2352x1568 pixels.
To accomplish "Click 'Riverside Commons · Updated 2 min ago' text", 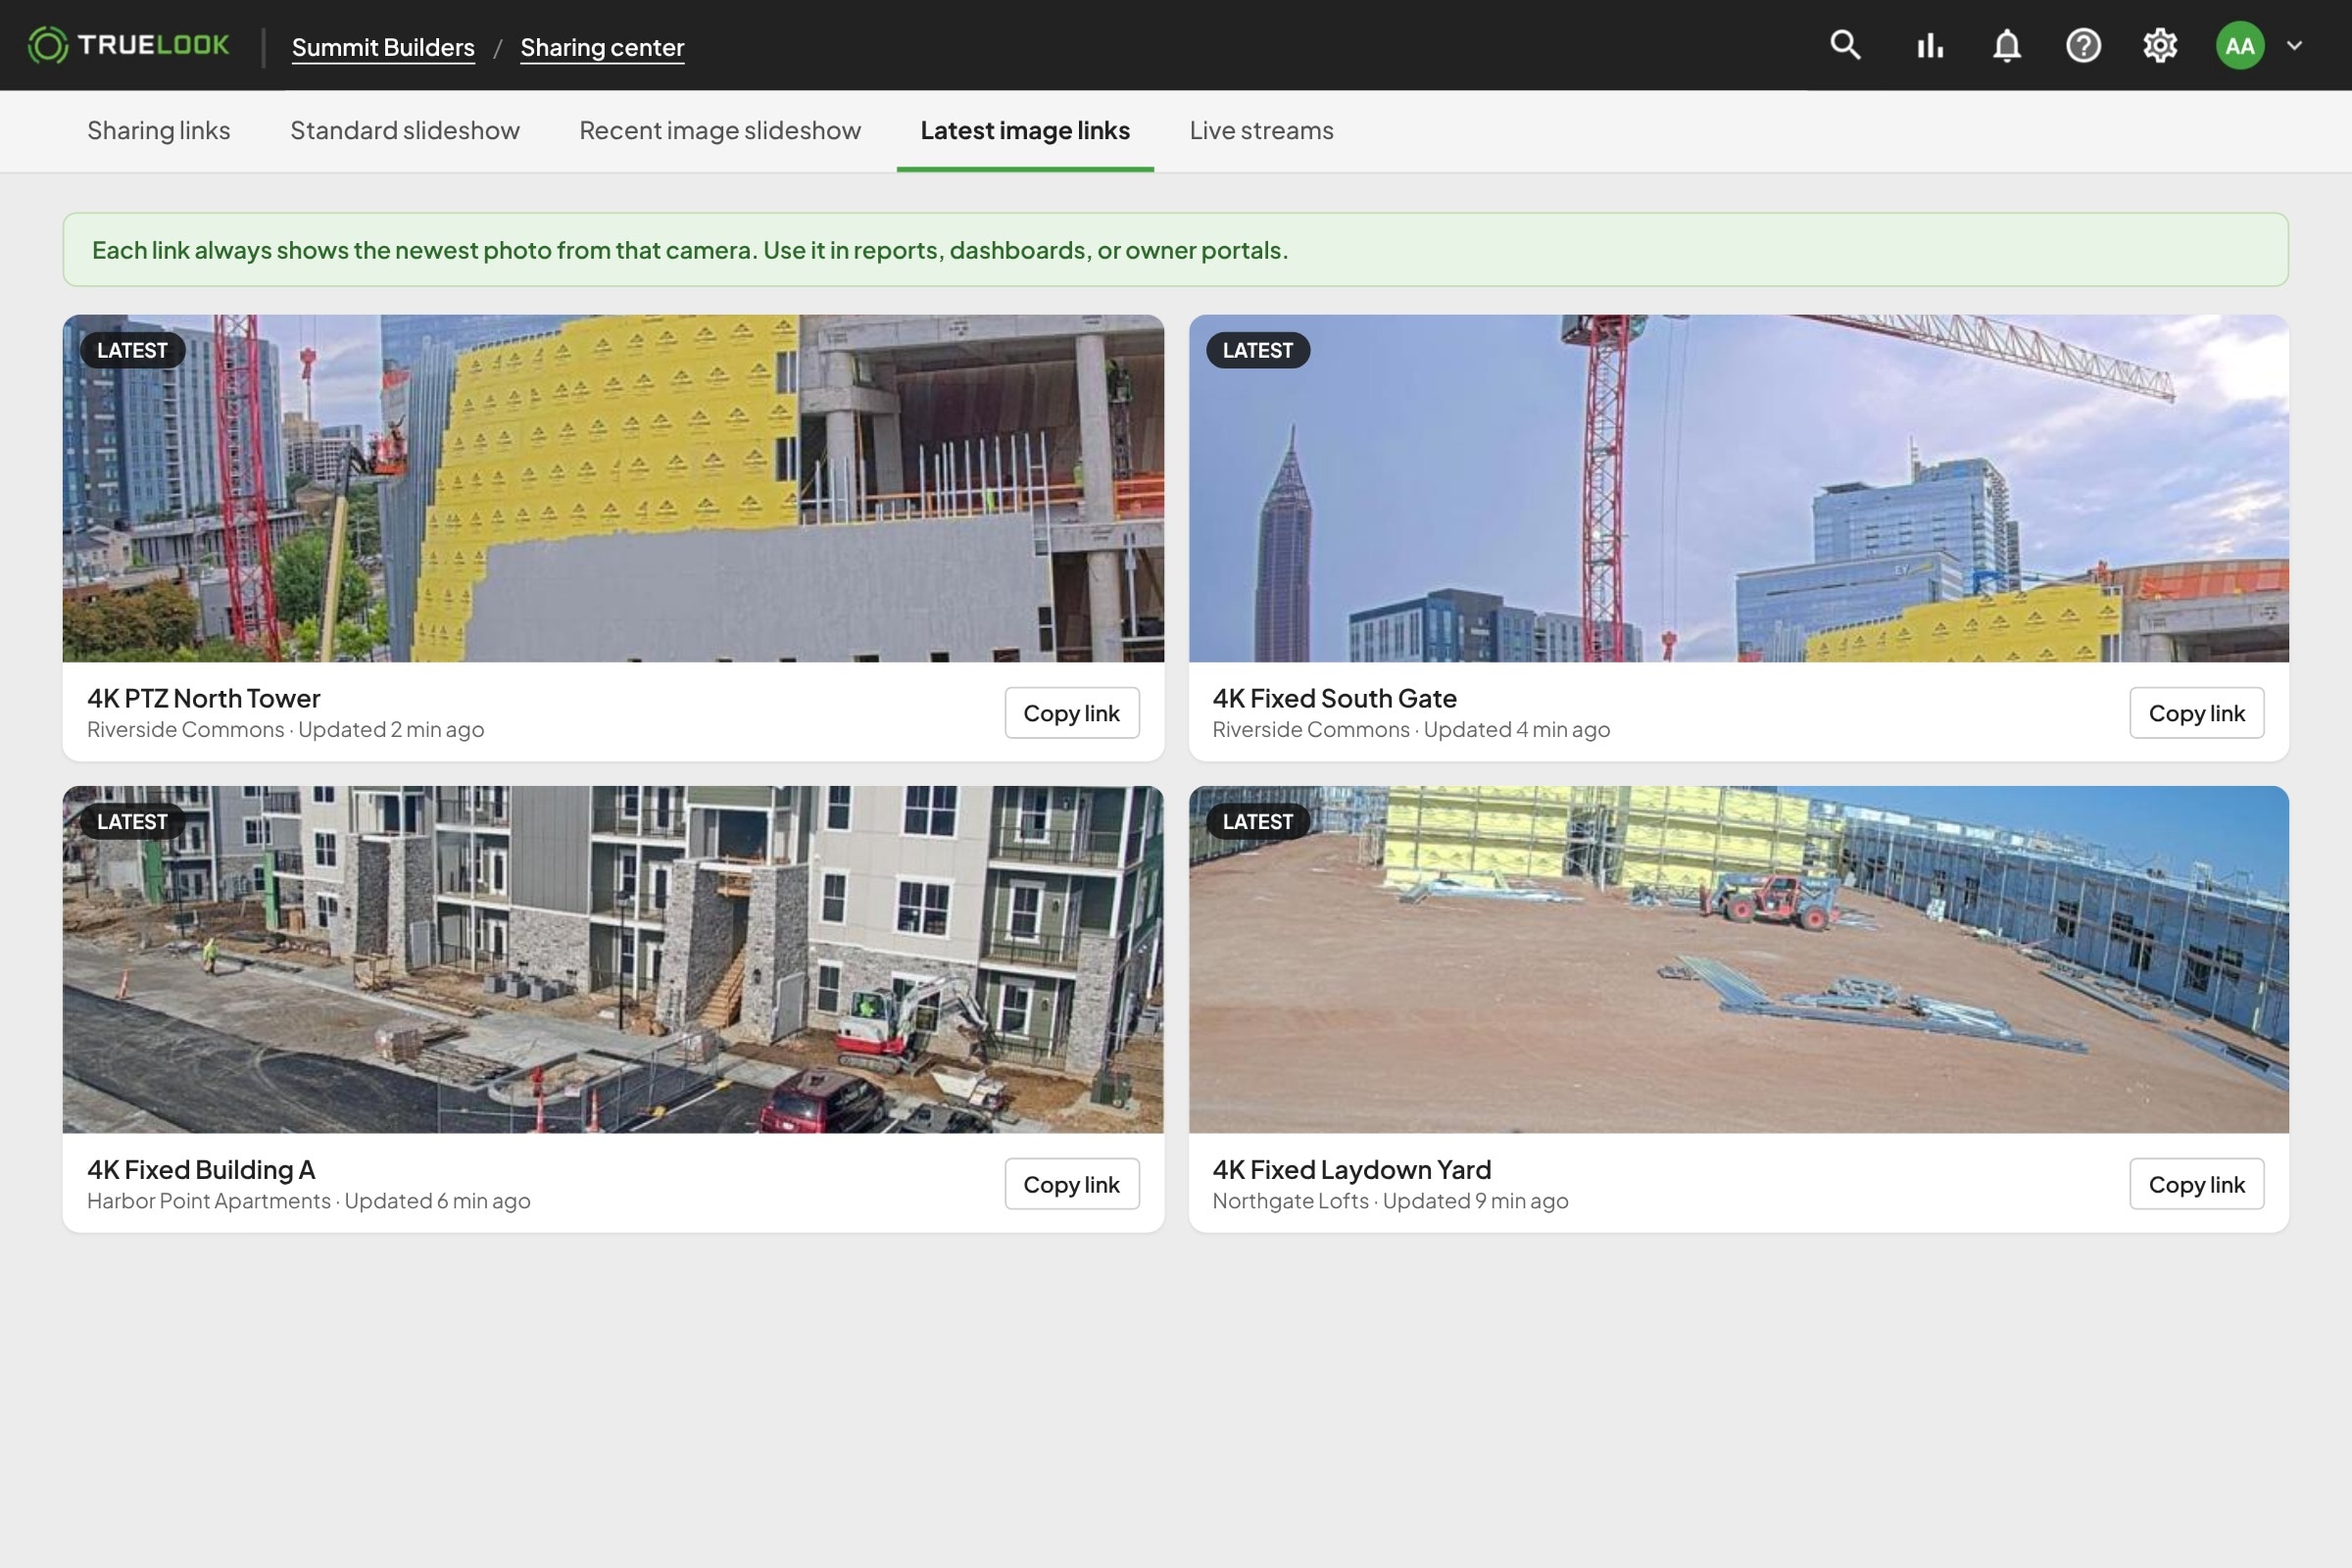I will click(x=285, y=729).
